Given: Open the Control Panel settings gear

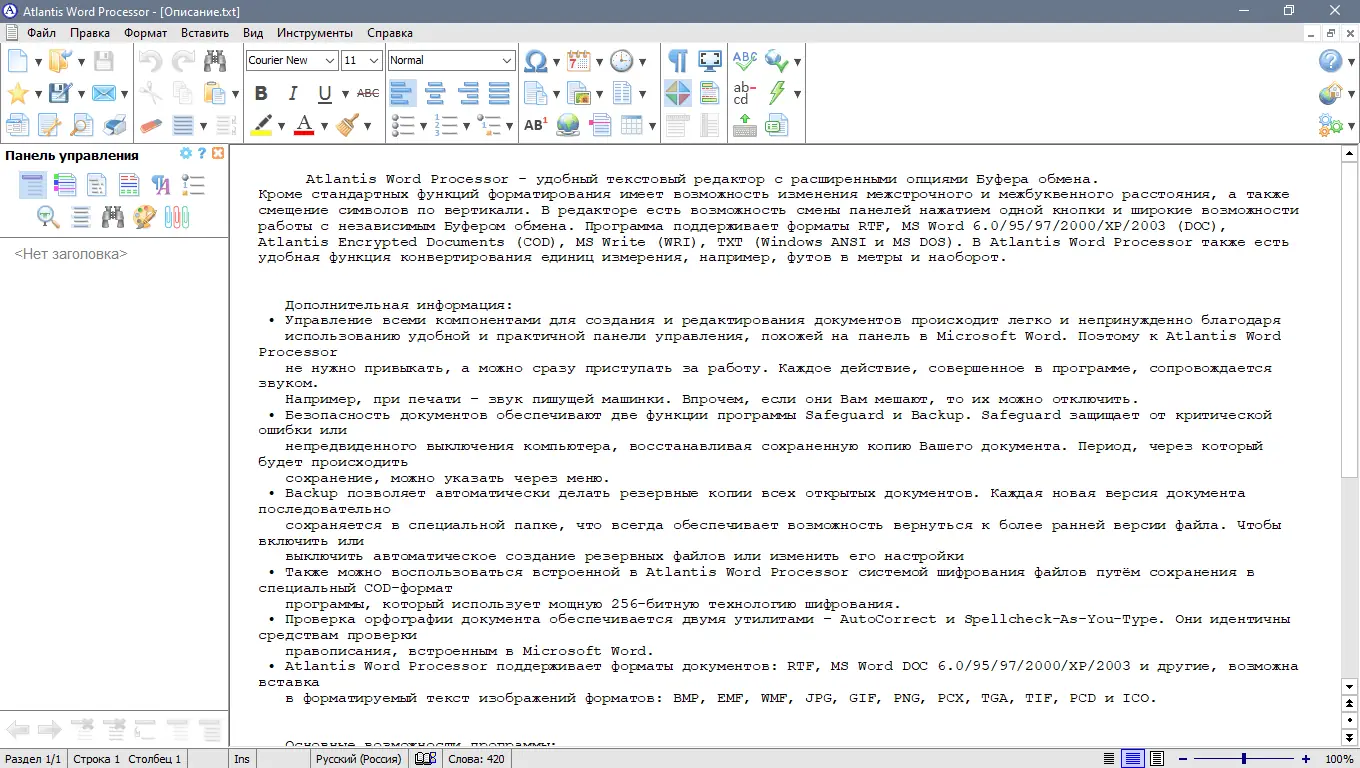Looking at the screenshot, I should [186, 153].
